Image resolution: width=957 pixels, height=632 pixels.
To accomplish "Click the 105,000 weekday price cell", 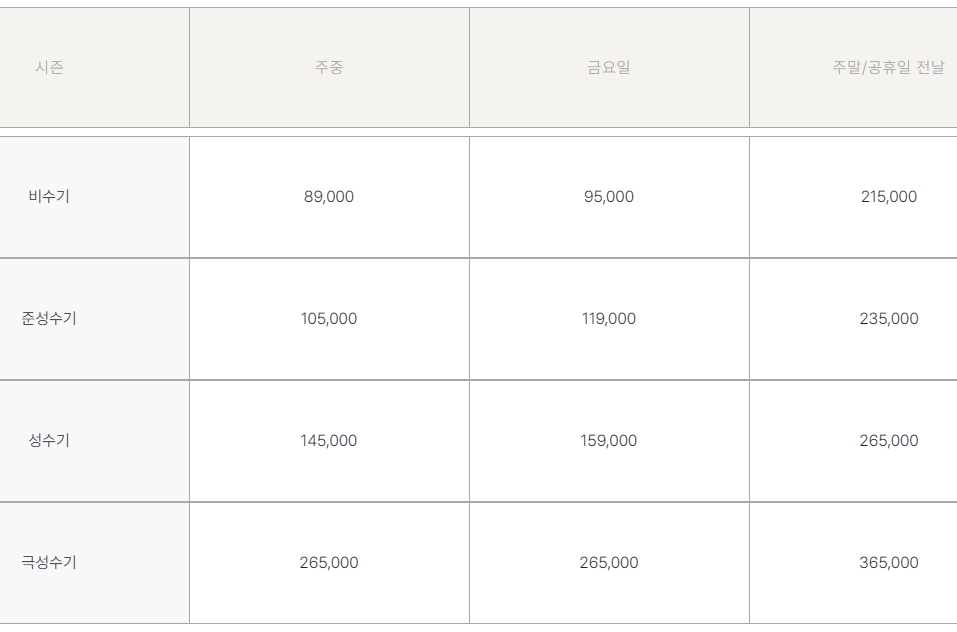I will [329, 318].
